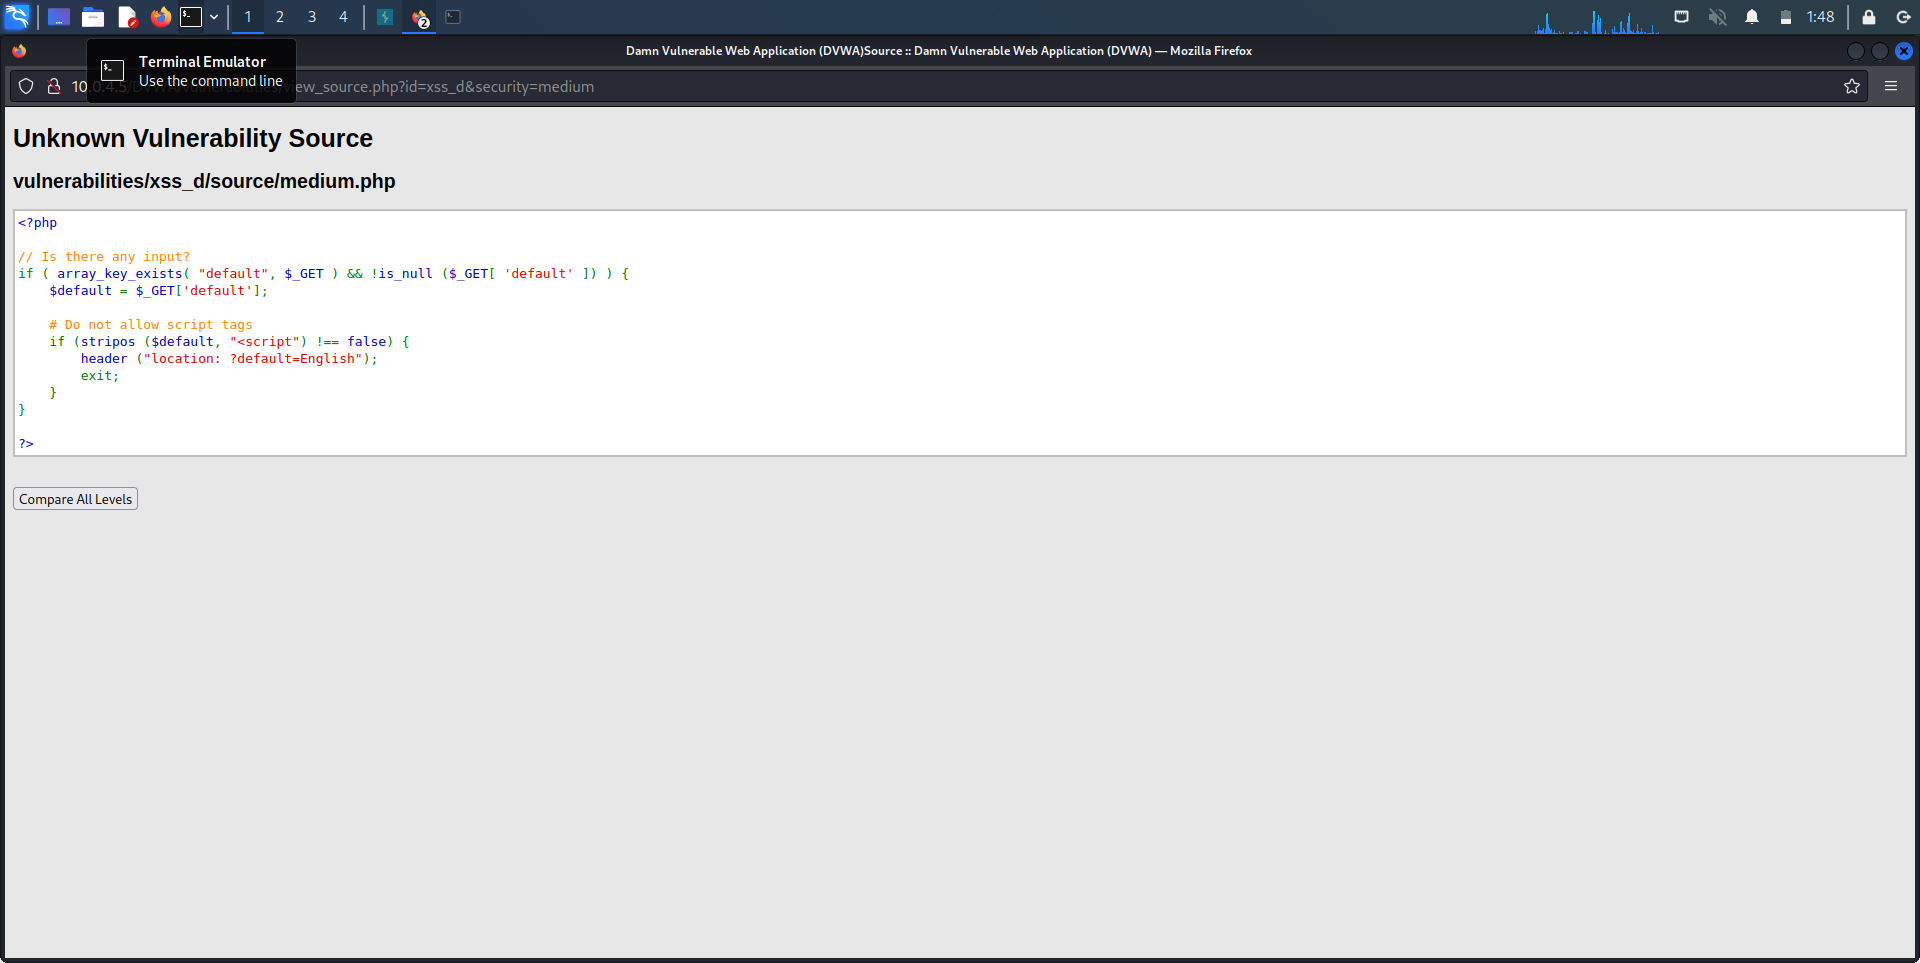Toggle the muted volume icon
Viewport: 1920px width, 963px height.
click(x=1717, y=17)
